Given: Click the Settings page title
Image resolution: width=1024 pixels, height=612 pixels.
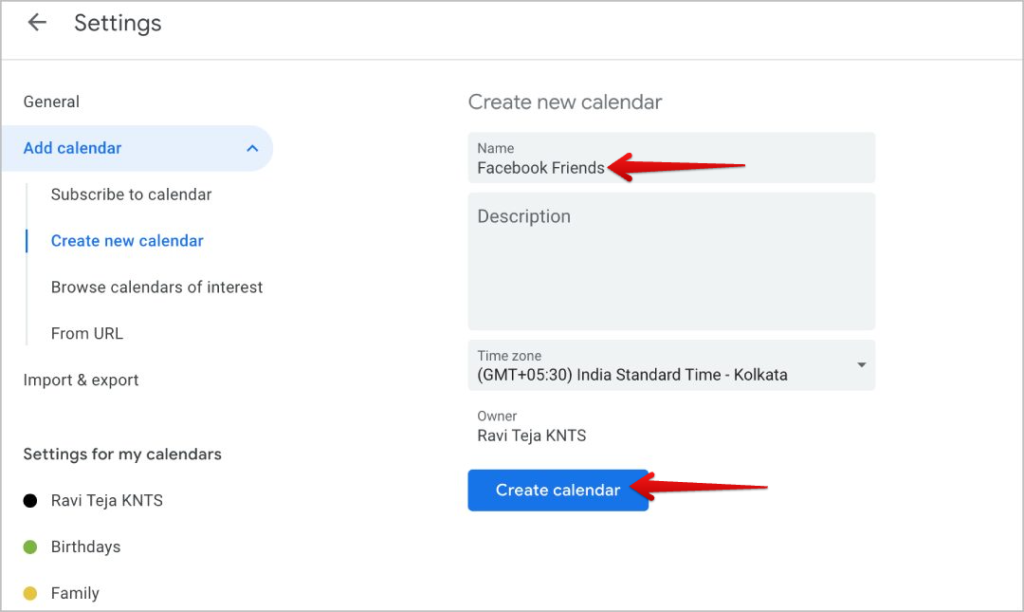Looking at the screenshot, I should [118, 23].
